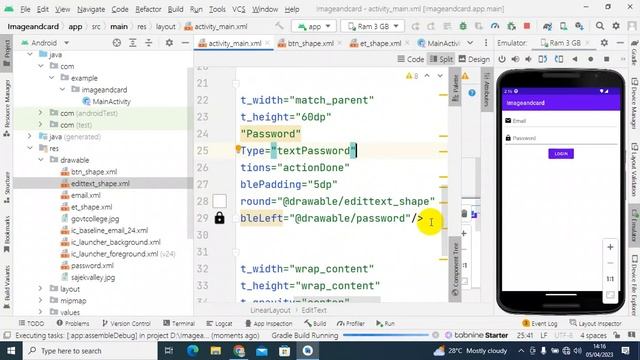
Task: Open the VCS menu
Action: coord(239,9)
